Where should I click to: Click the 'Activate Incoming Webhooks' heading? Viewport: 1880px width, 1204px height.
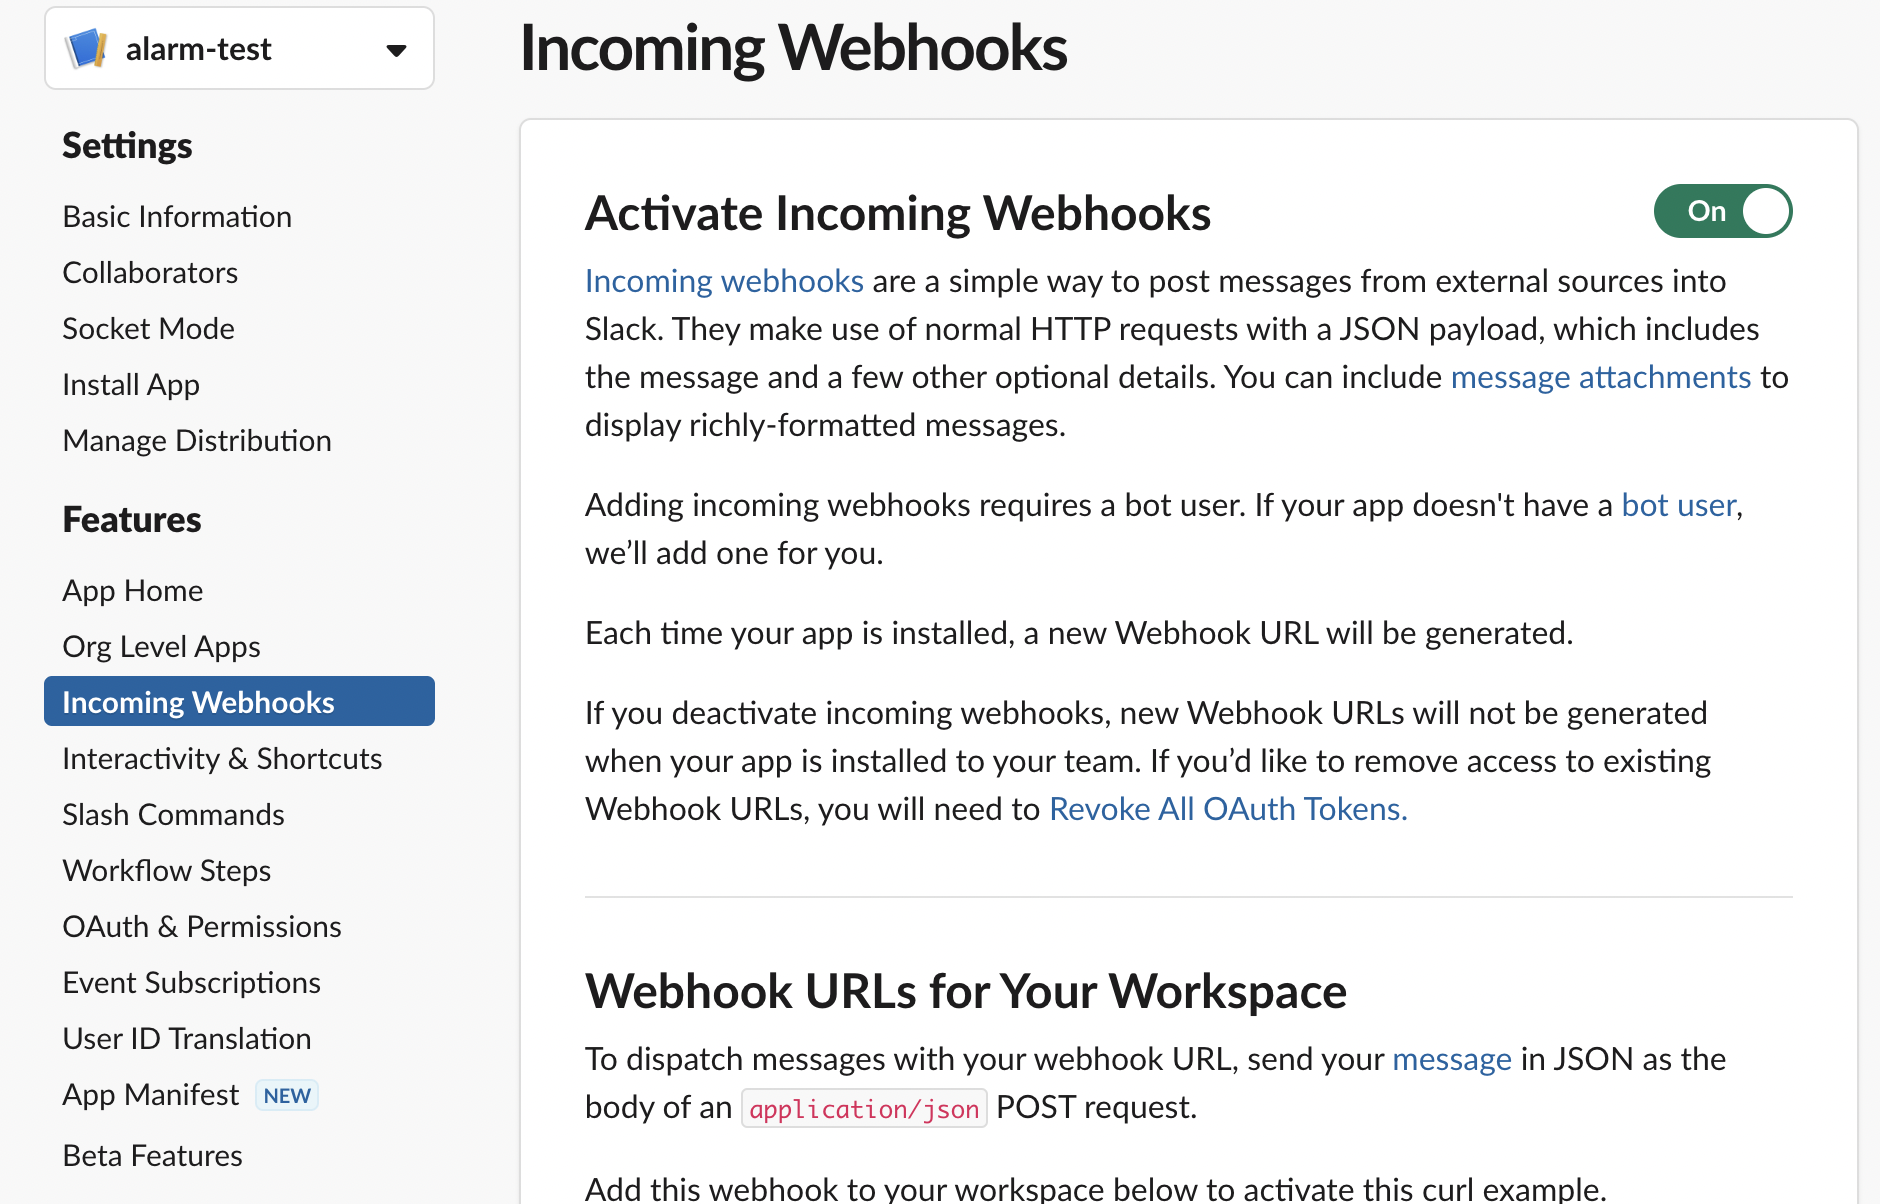898,213
